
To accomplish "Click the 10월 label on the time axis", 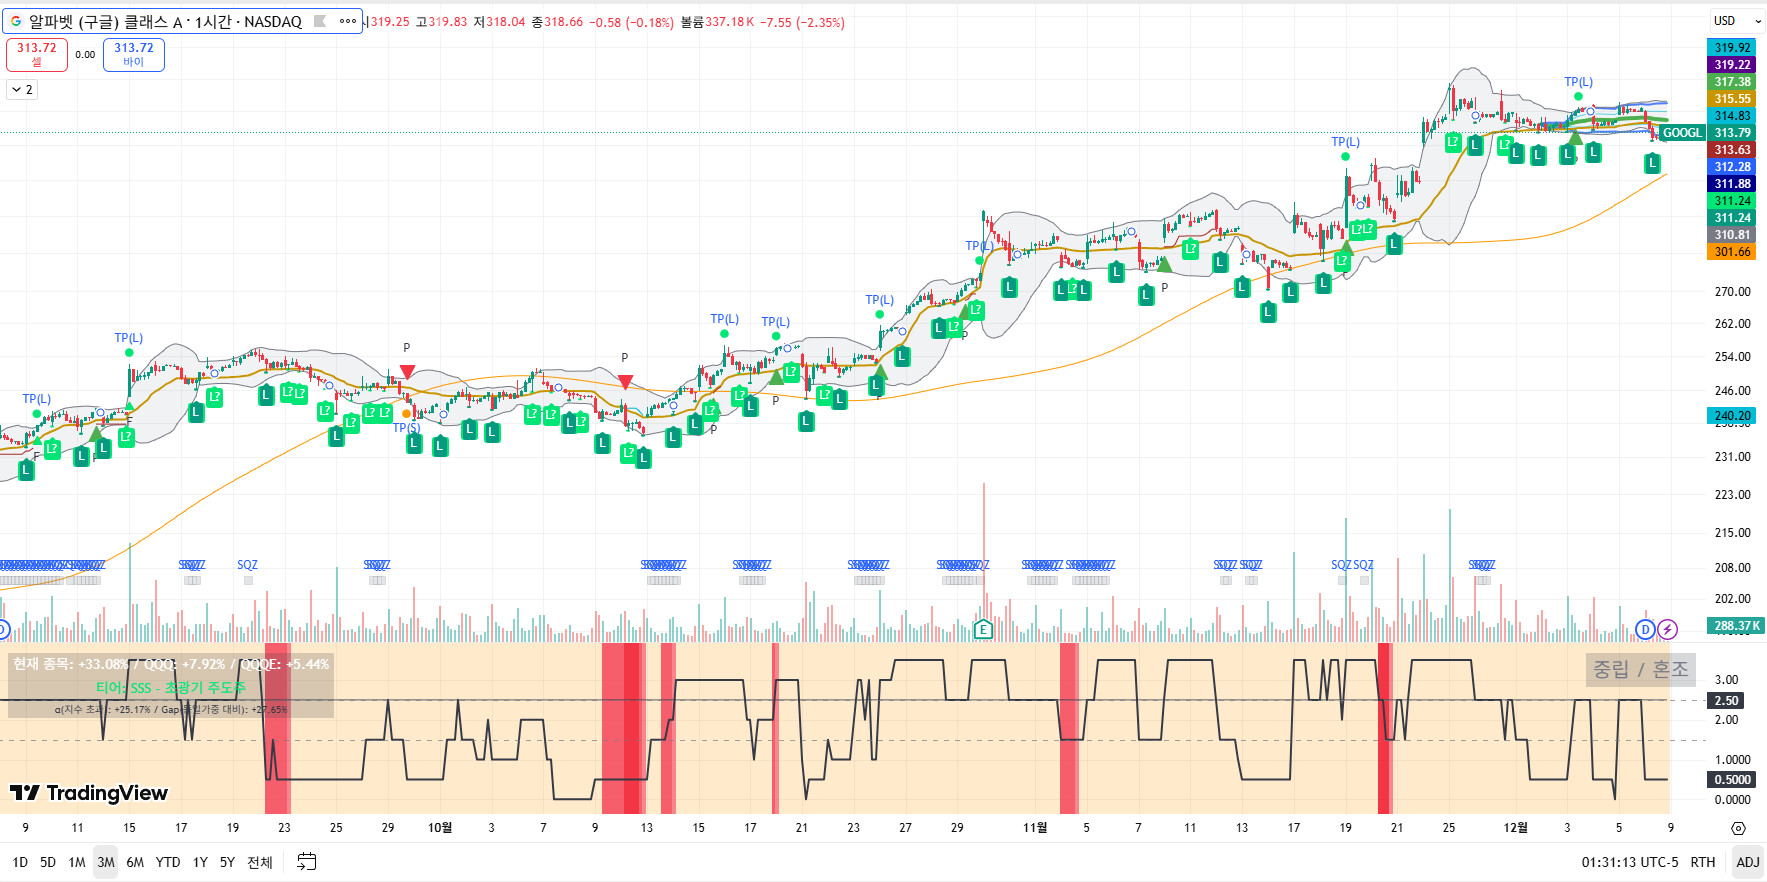I will coord(440,828).
